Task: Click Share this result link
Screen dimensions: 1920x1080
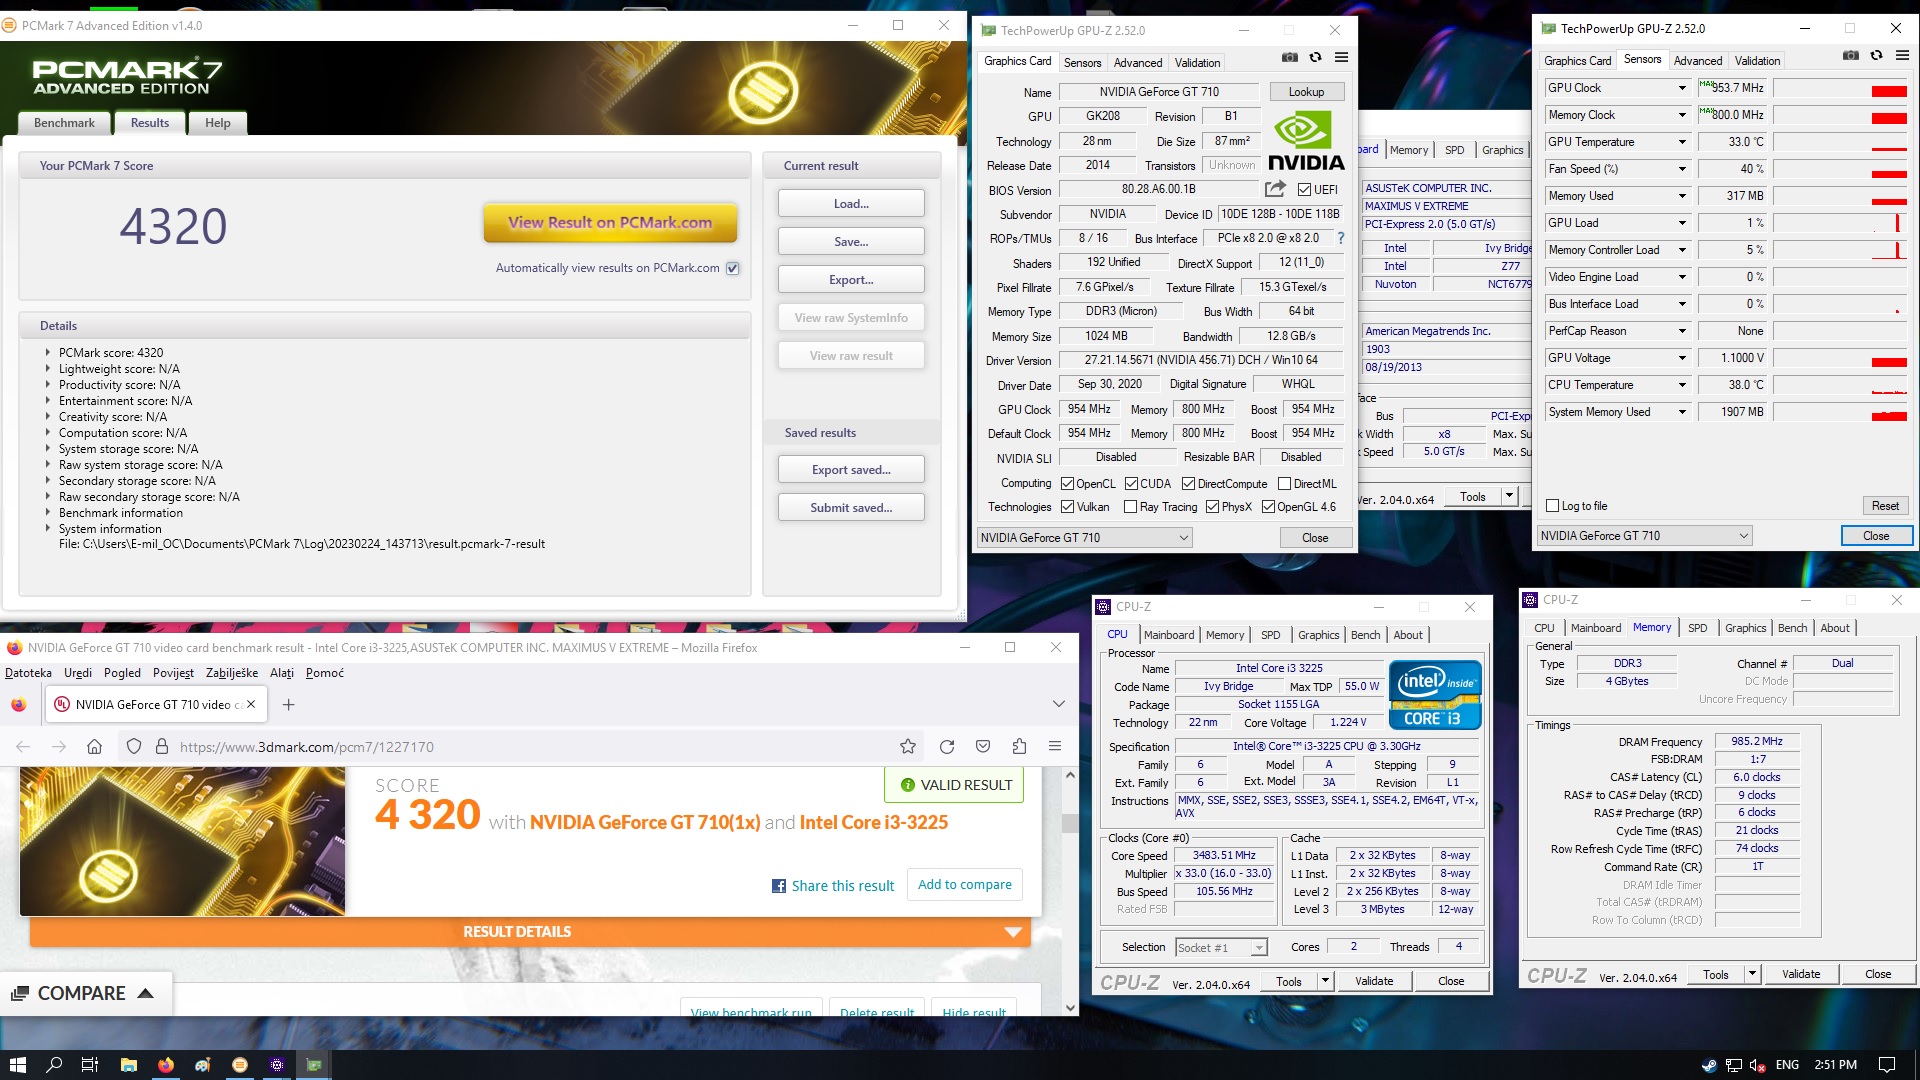Action: tap(833, 886)
